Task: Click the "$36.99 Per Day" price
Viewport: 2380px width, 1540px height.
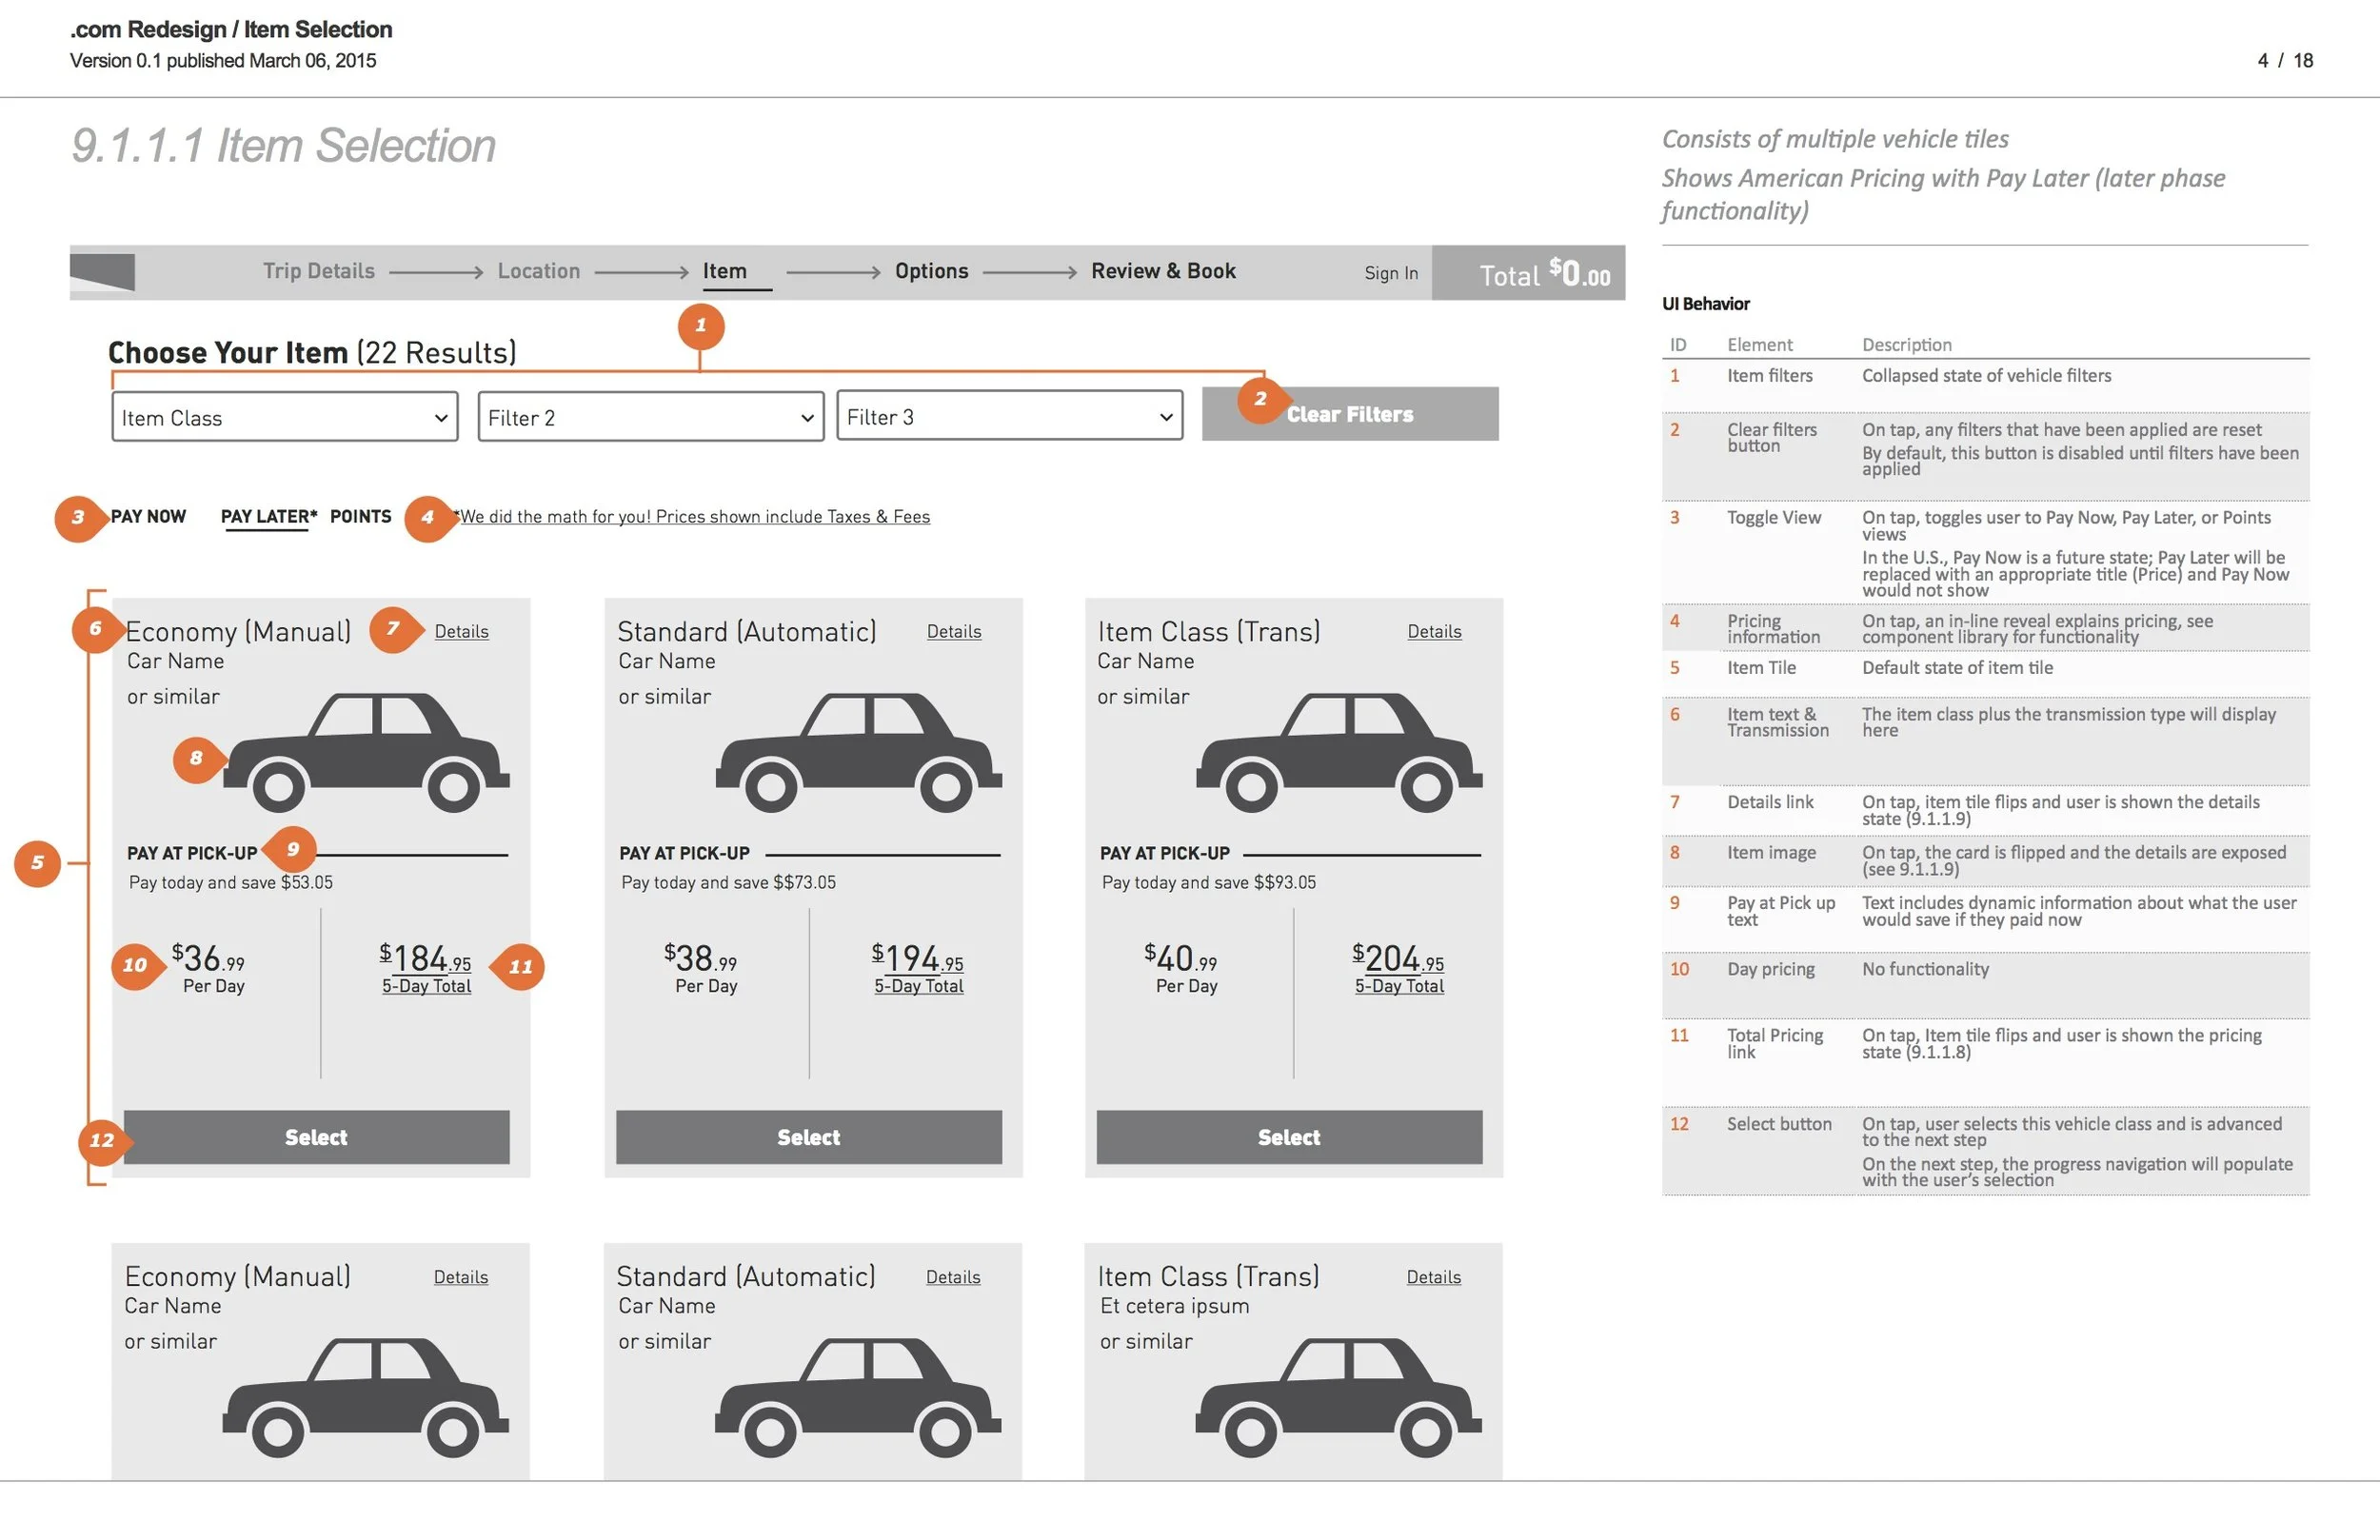Action: (209, 968)
